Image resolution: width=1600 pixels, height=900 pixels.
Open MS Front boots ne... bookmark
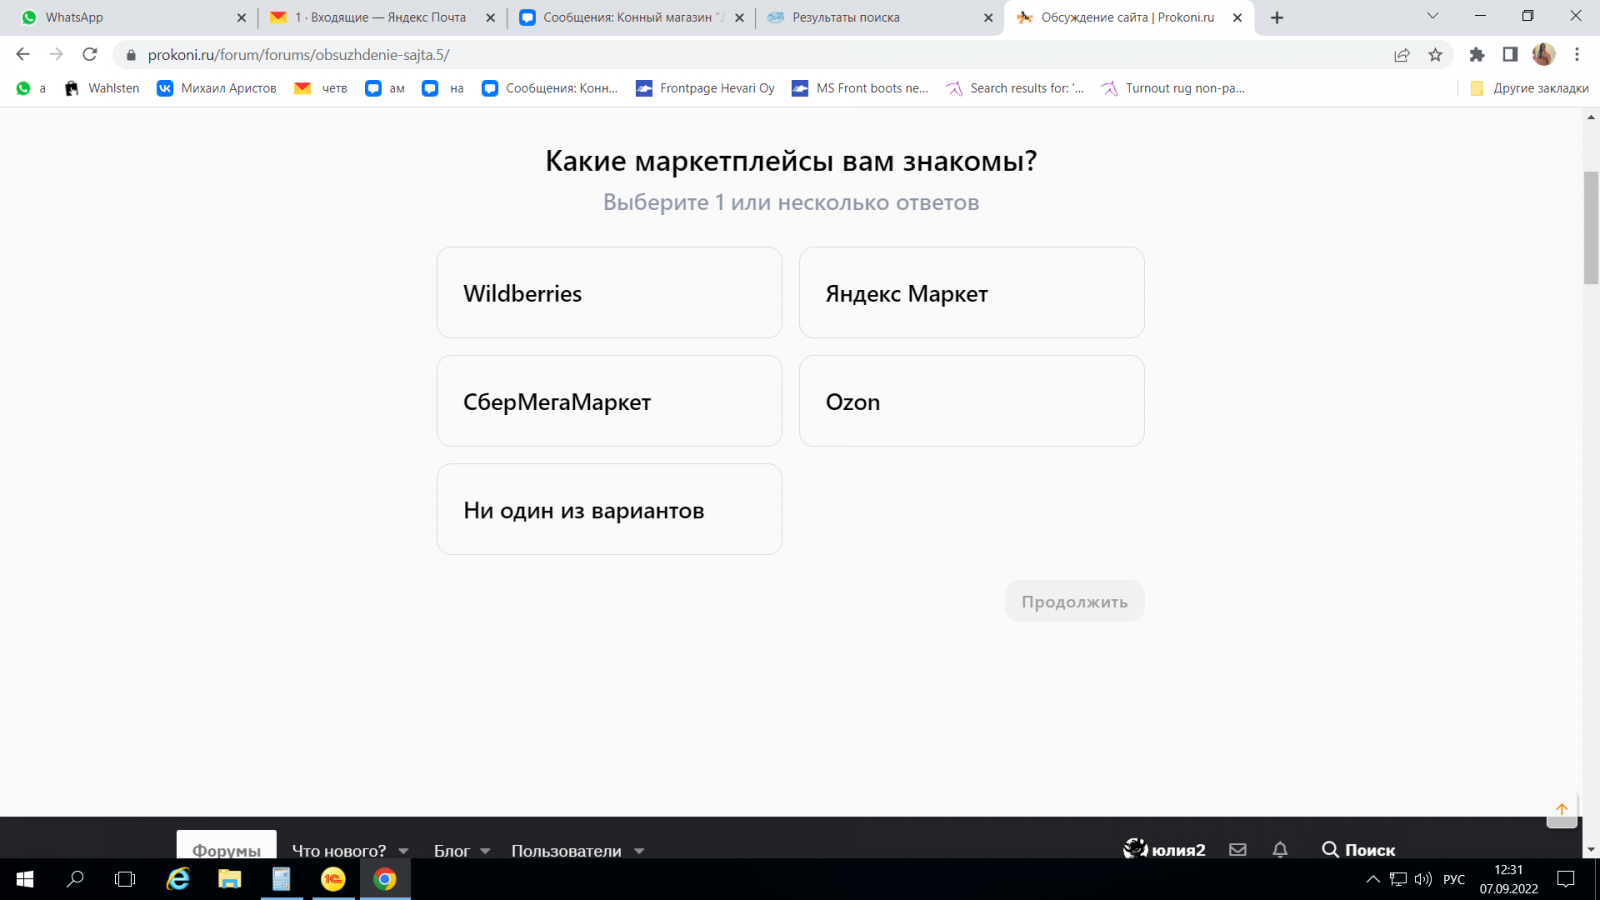(860, 88)
